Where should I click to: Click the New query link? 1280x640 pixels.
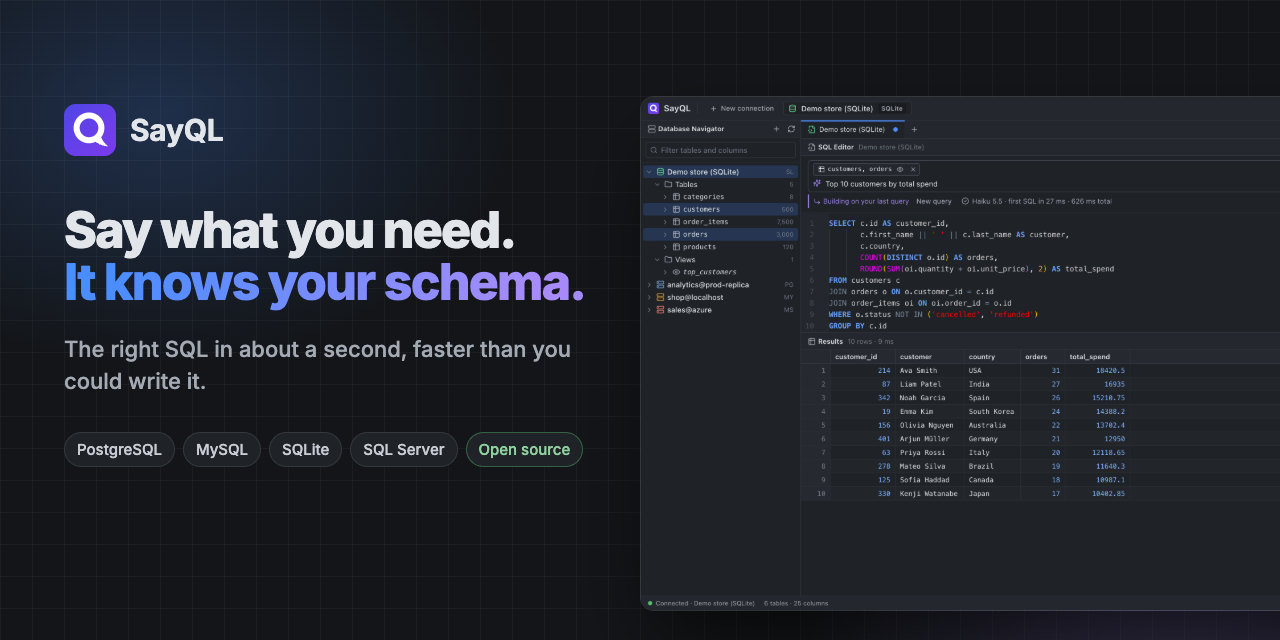(x=934, y=201)
